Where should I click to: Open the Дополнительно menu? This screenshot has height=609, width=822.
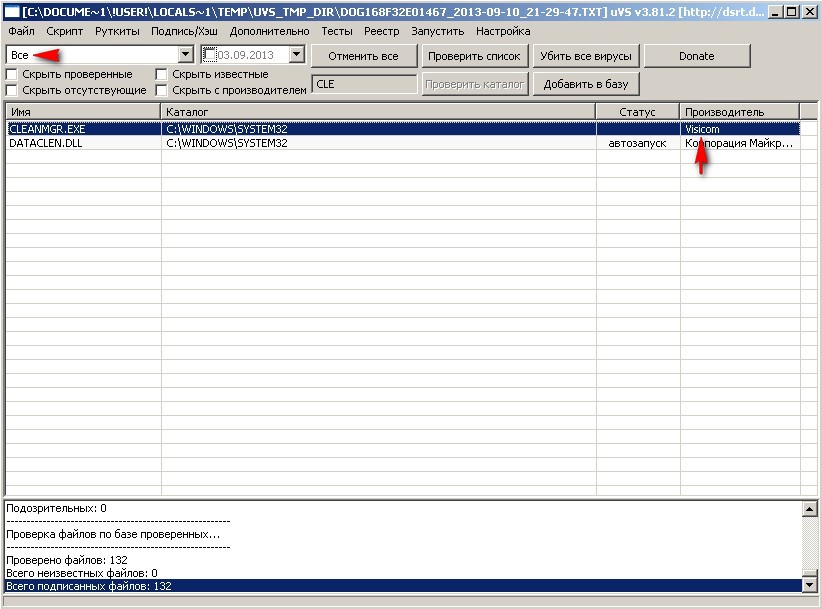coord(269,31)
